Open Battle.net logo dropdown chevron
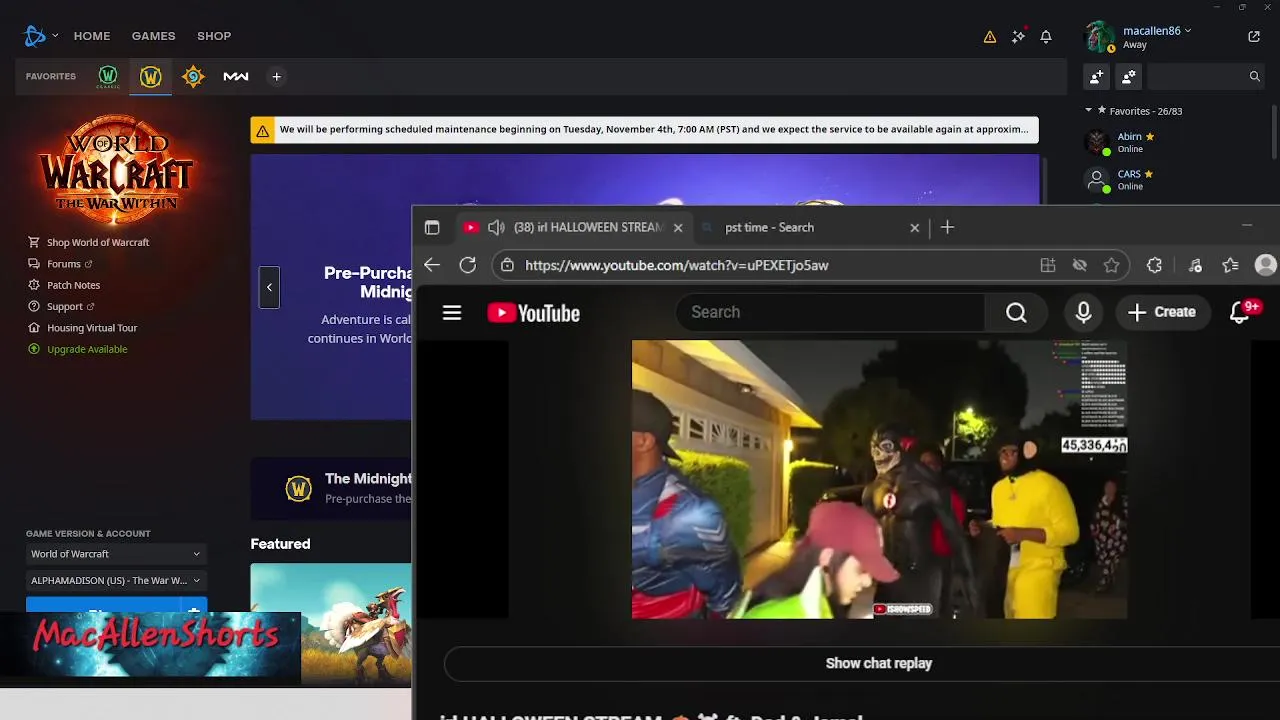The height and width of the screenshot is (720, 1280). tap(55, 36)
